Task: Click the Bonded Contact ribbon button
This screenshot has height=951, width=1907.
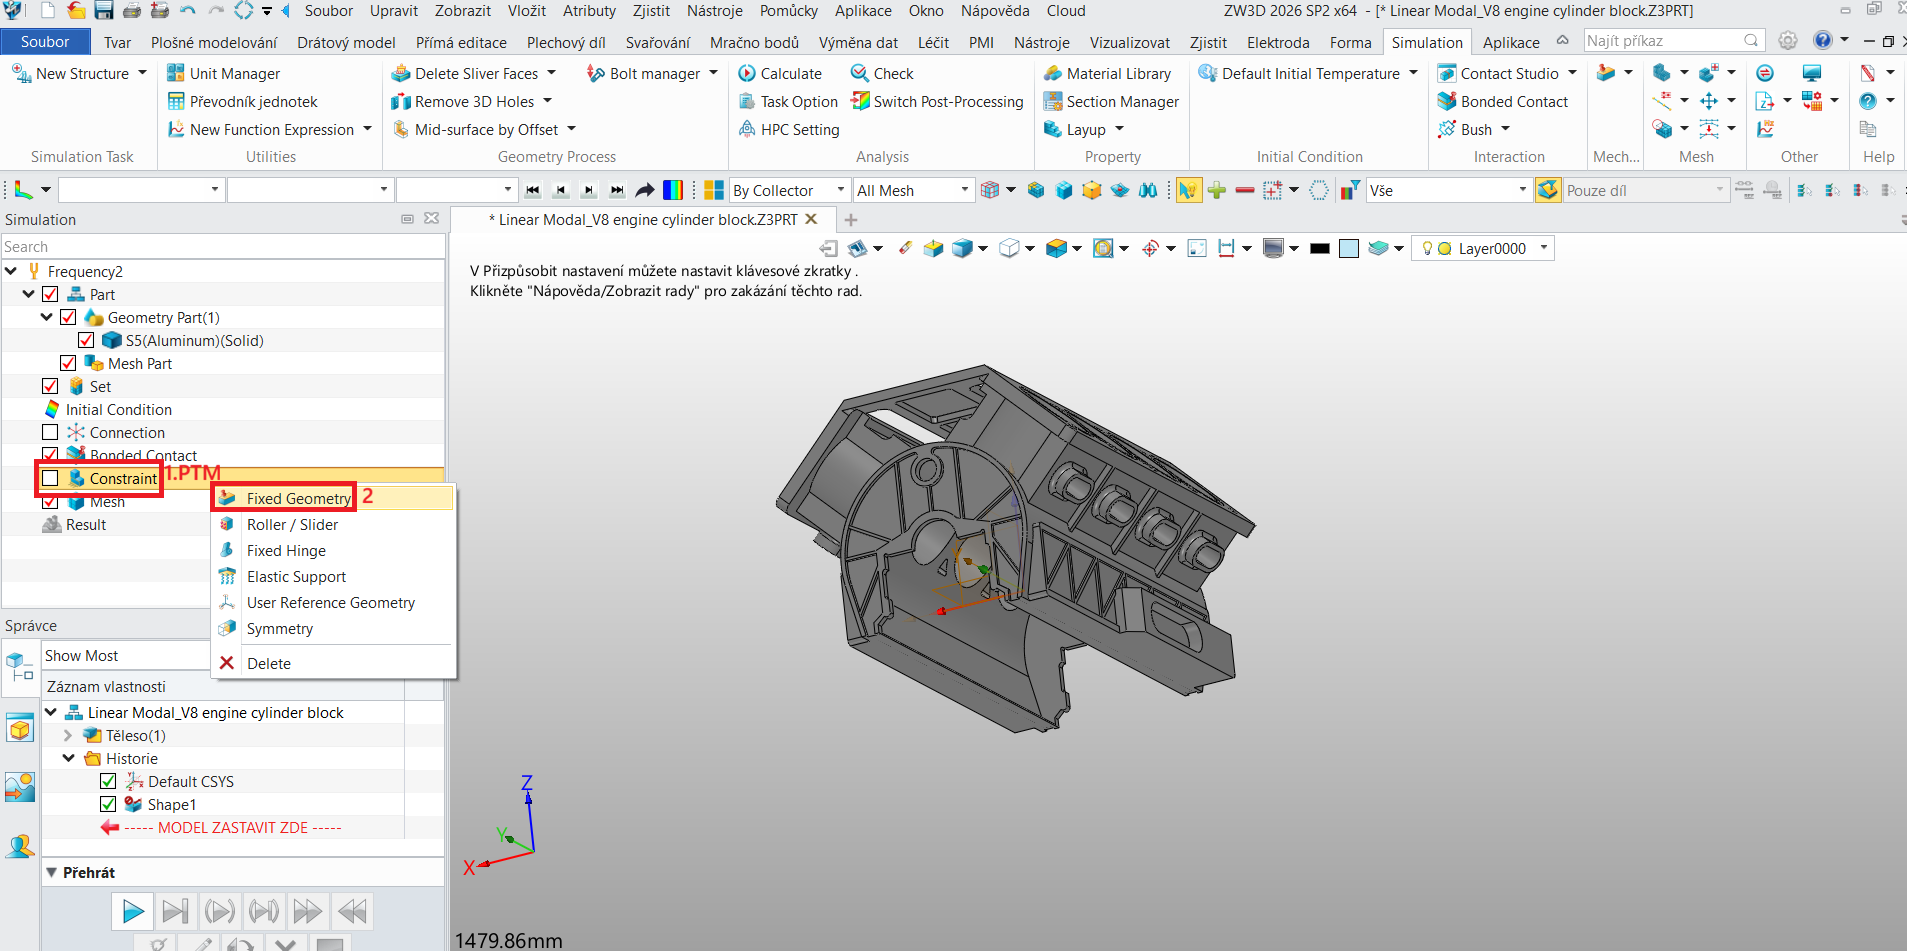Action: point(1502,101)
